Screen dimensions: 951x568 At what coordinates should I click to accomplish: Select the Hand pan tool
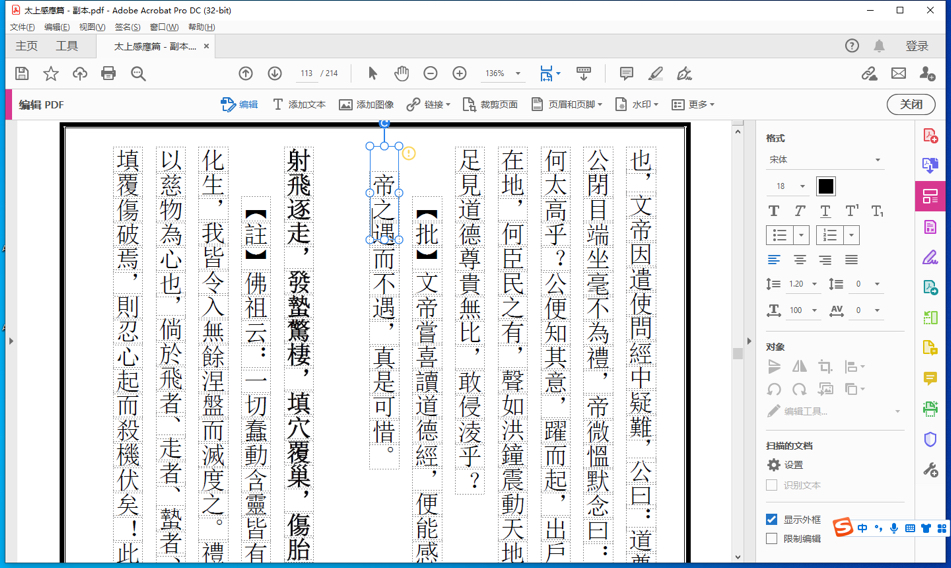[x=401, y=74]
